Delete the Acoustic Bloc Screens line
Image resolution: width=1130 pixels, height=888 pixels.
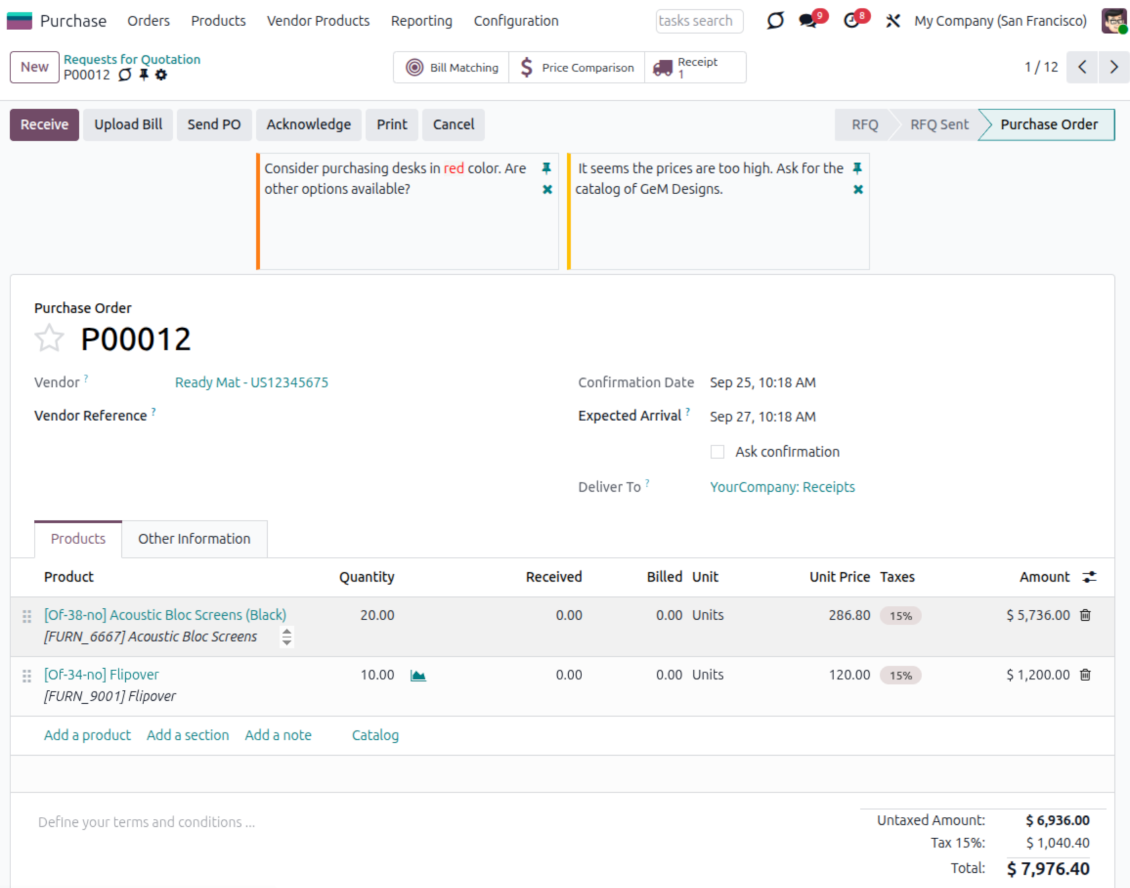(1085, 615)
